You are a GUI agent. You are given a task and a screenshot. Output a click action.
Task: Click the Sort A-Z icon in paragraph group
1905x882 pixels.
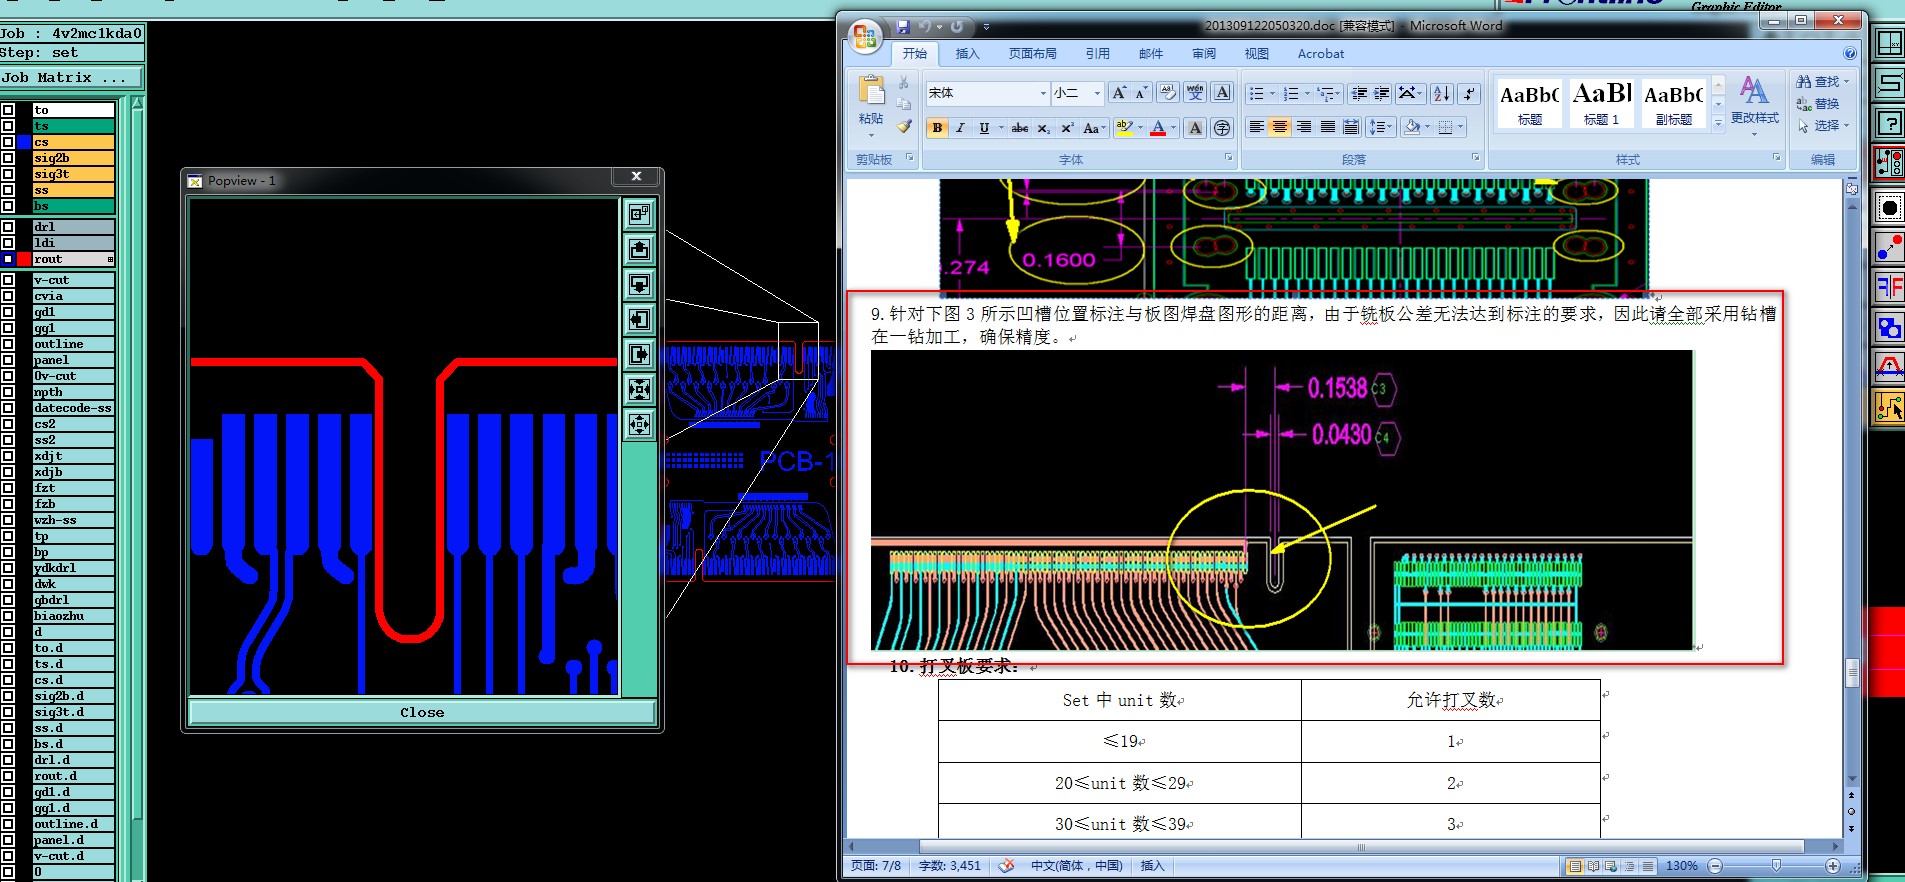click(1441, 94)
